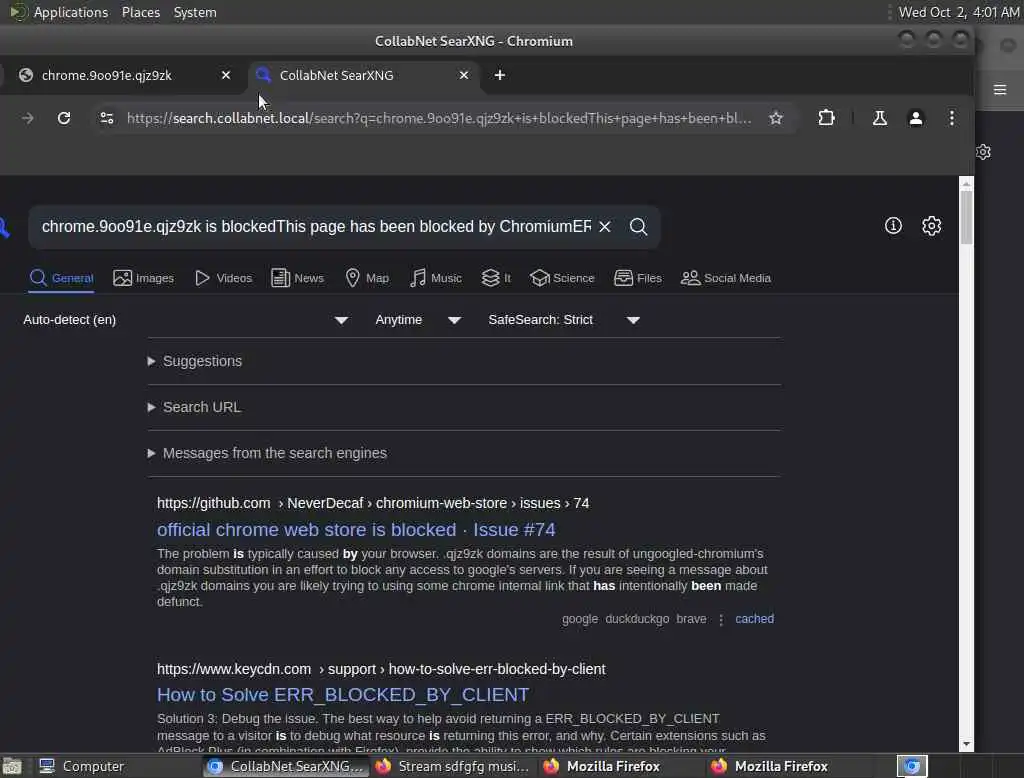The height and width of the screenshot is (778, 1024).
Task: Click into the search query field
Action: click(316, 227)
